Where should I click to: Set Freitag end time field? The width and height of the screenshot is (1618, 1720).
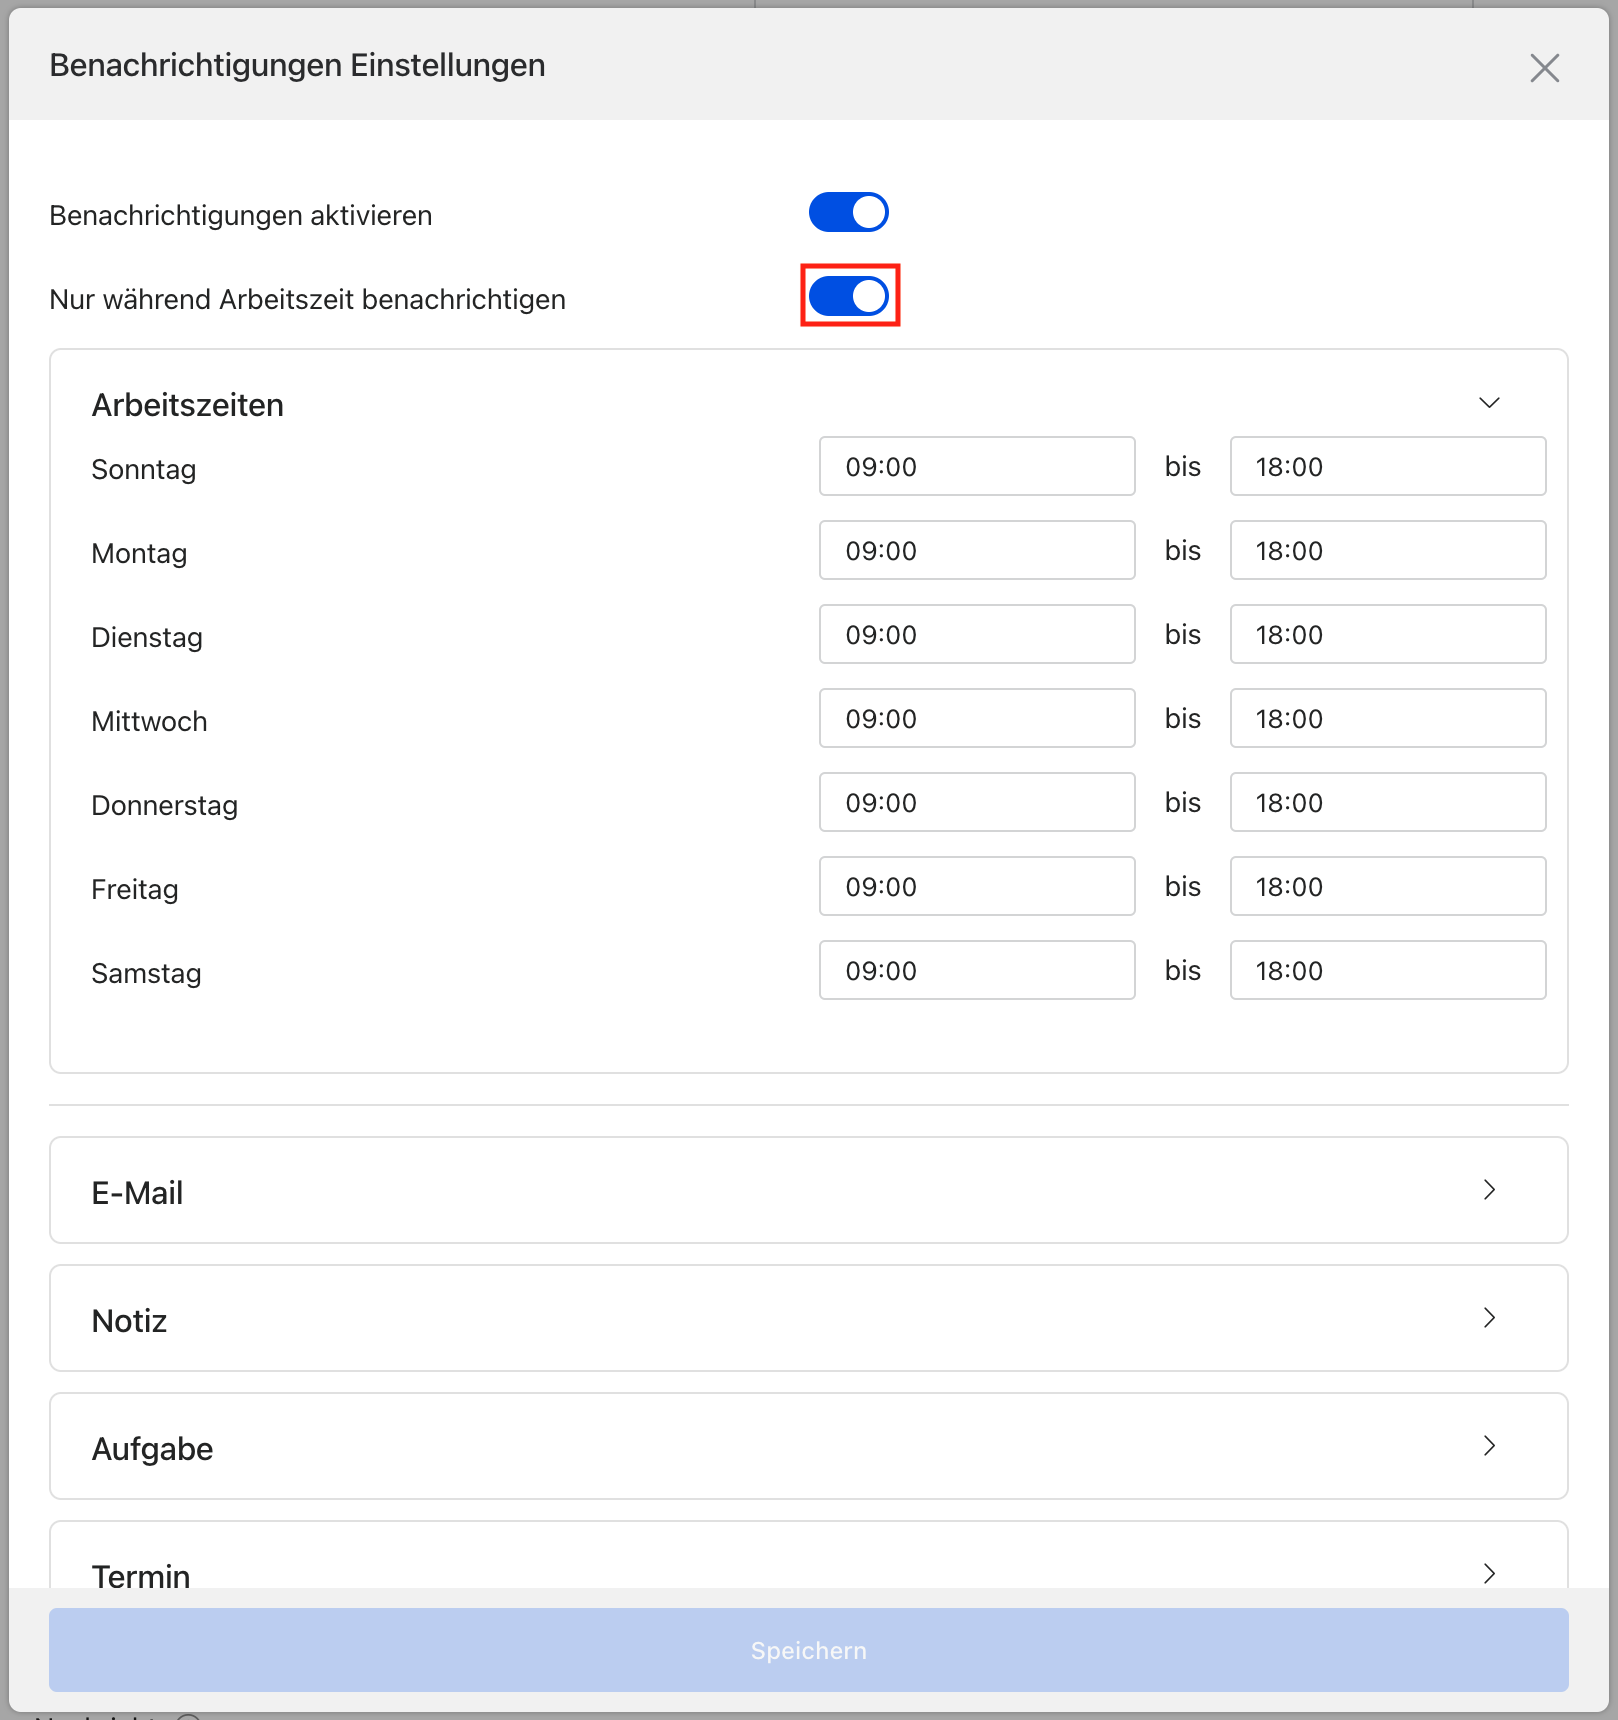pos(1387,887)
